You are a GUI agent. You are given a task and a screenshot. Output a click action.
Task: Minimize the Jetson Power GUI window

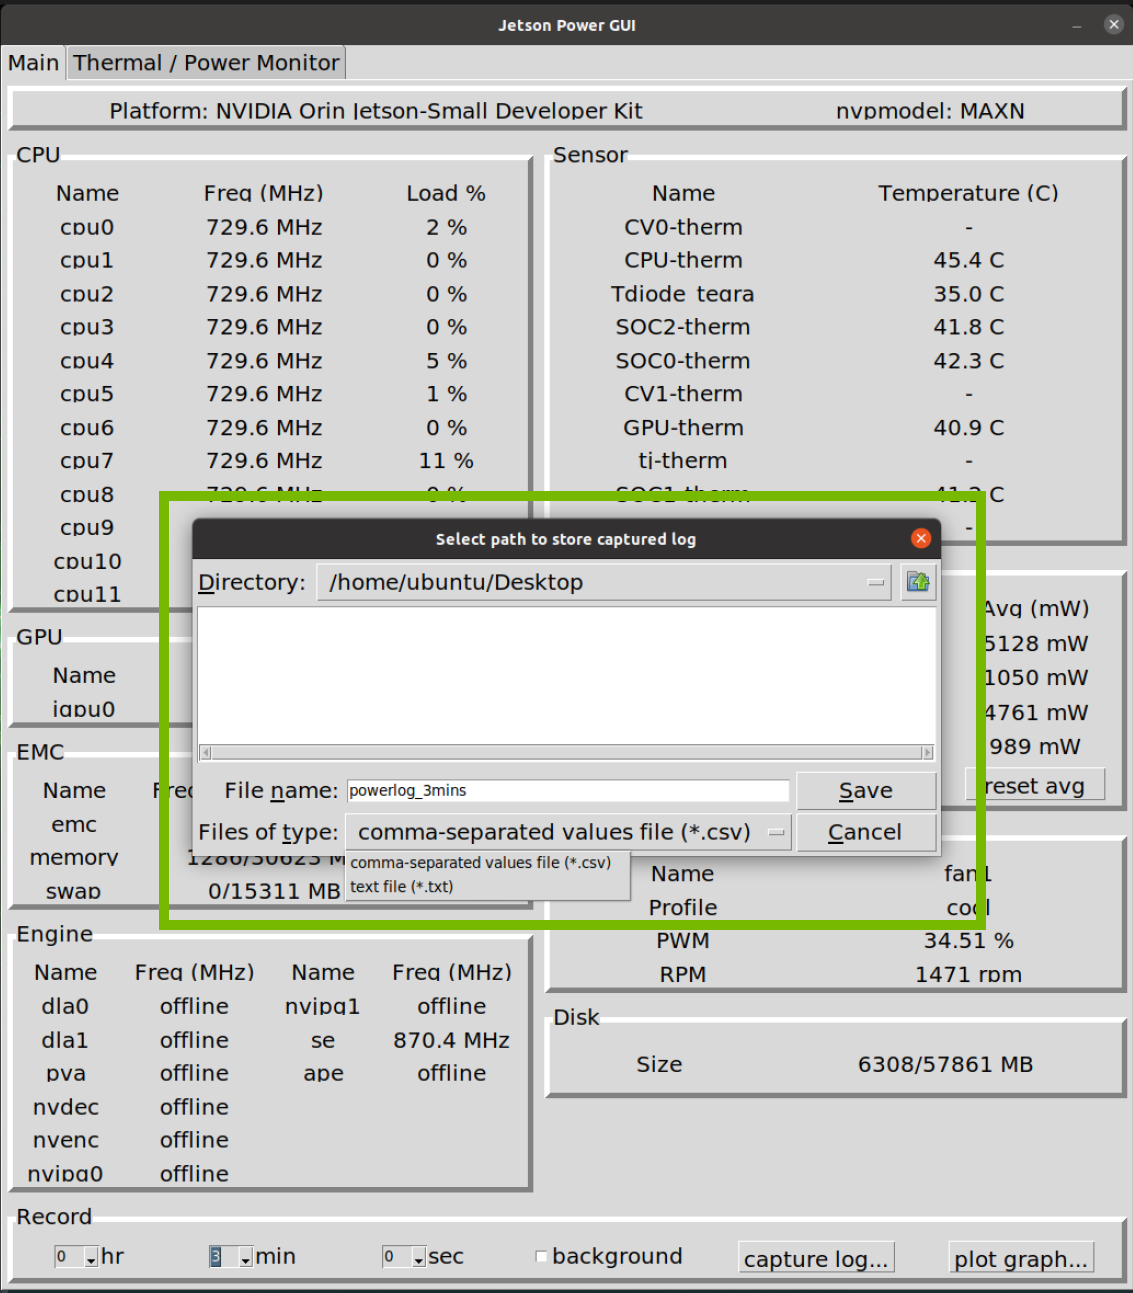coord(1077,25)
